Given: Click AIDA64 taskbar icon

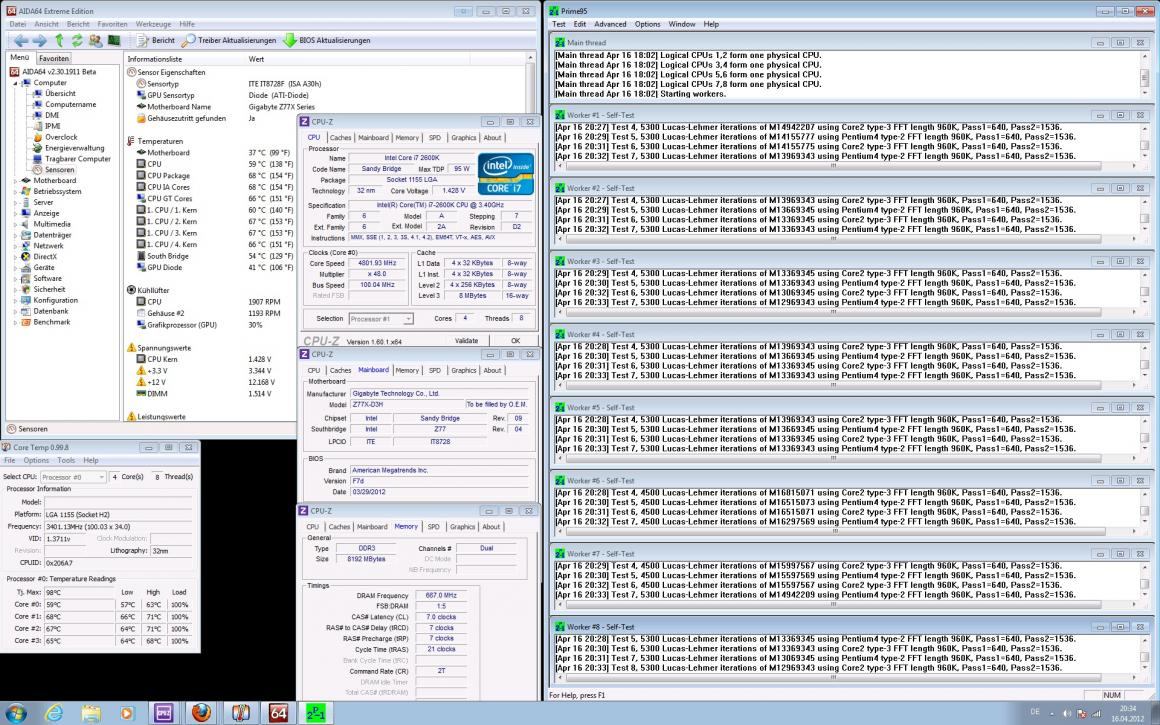Looking at the screenshot, I should (x=278, y=713).
